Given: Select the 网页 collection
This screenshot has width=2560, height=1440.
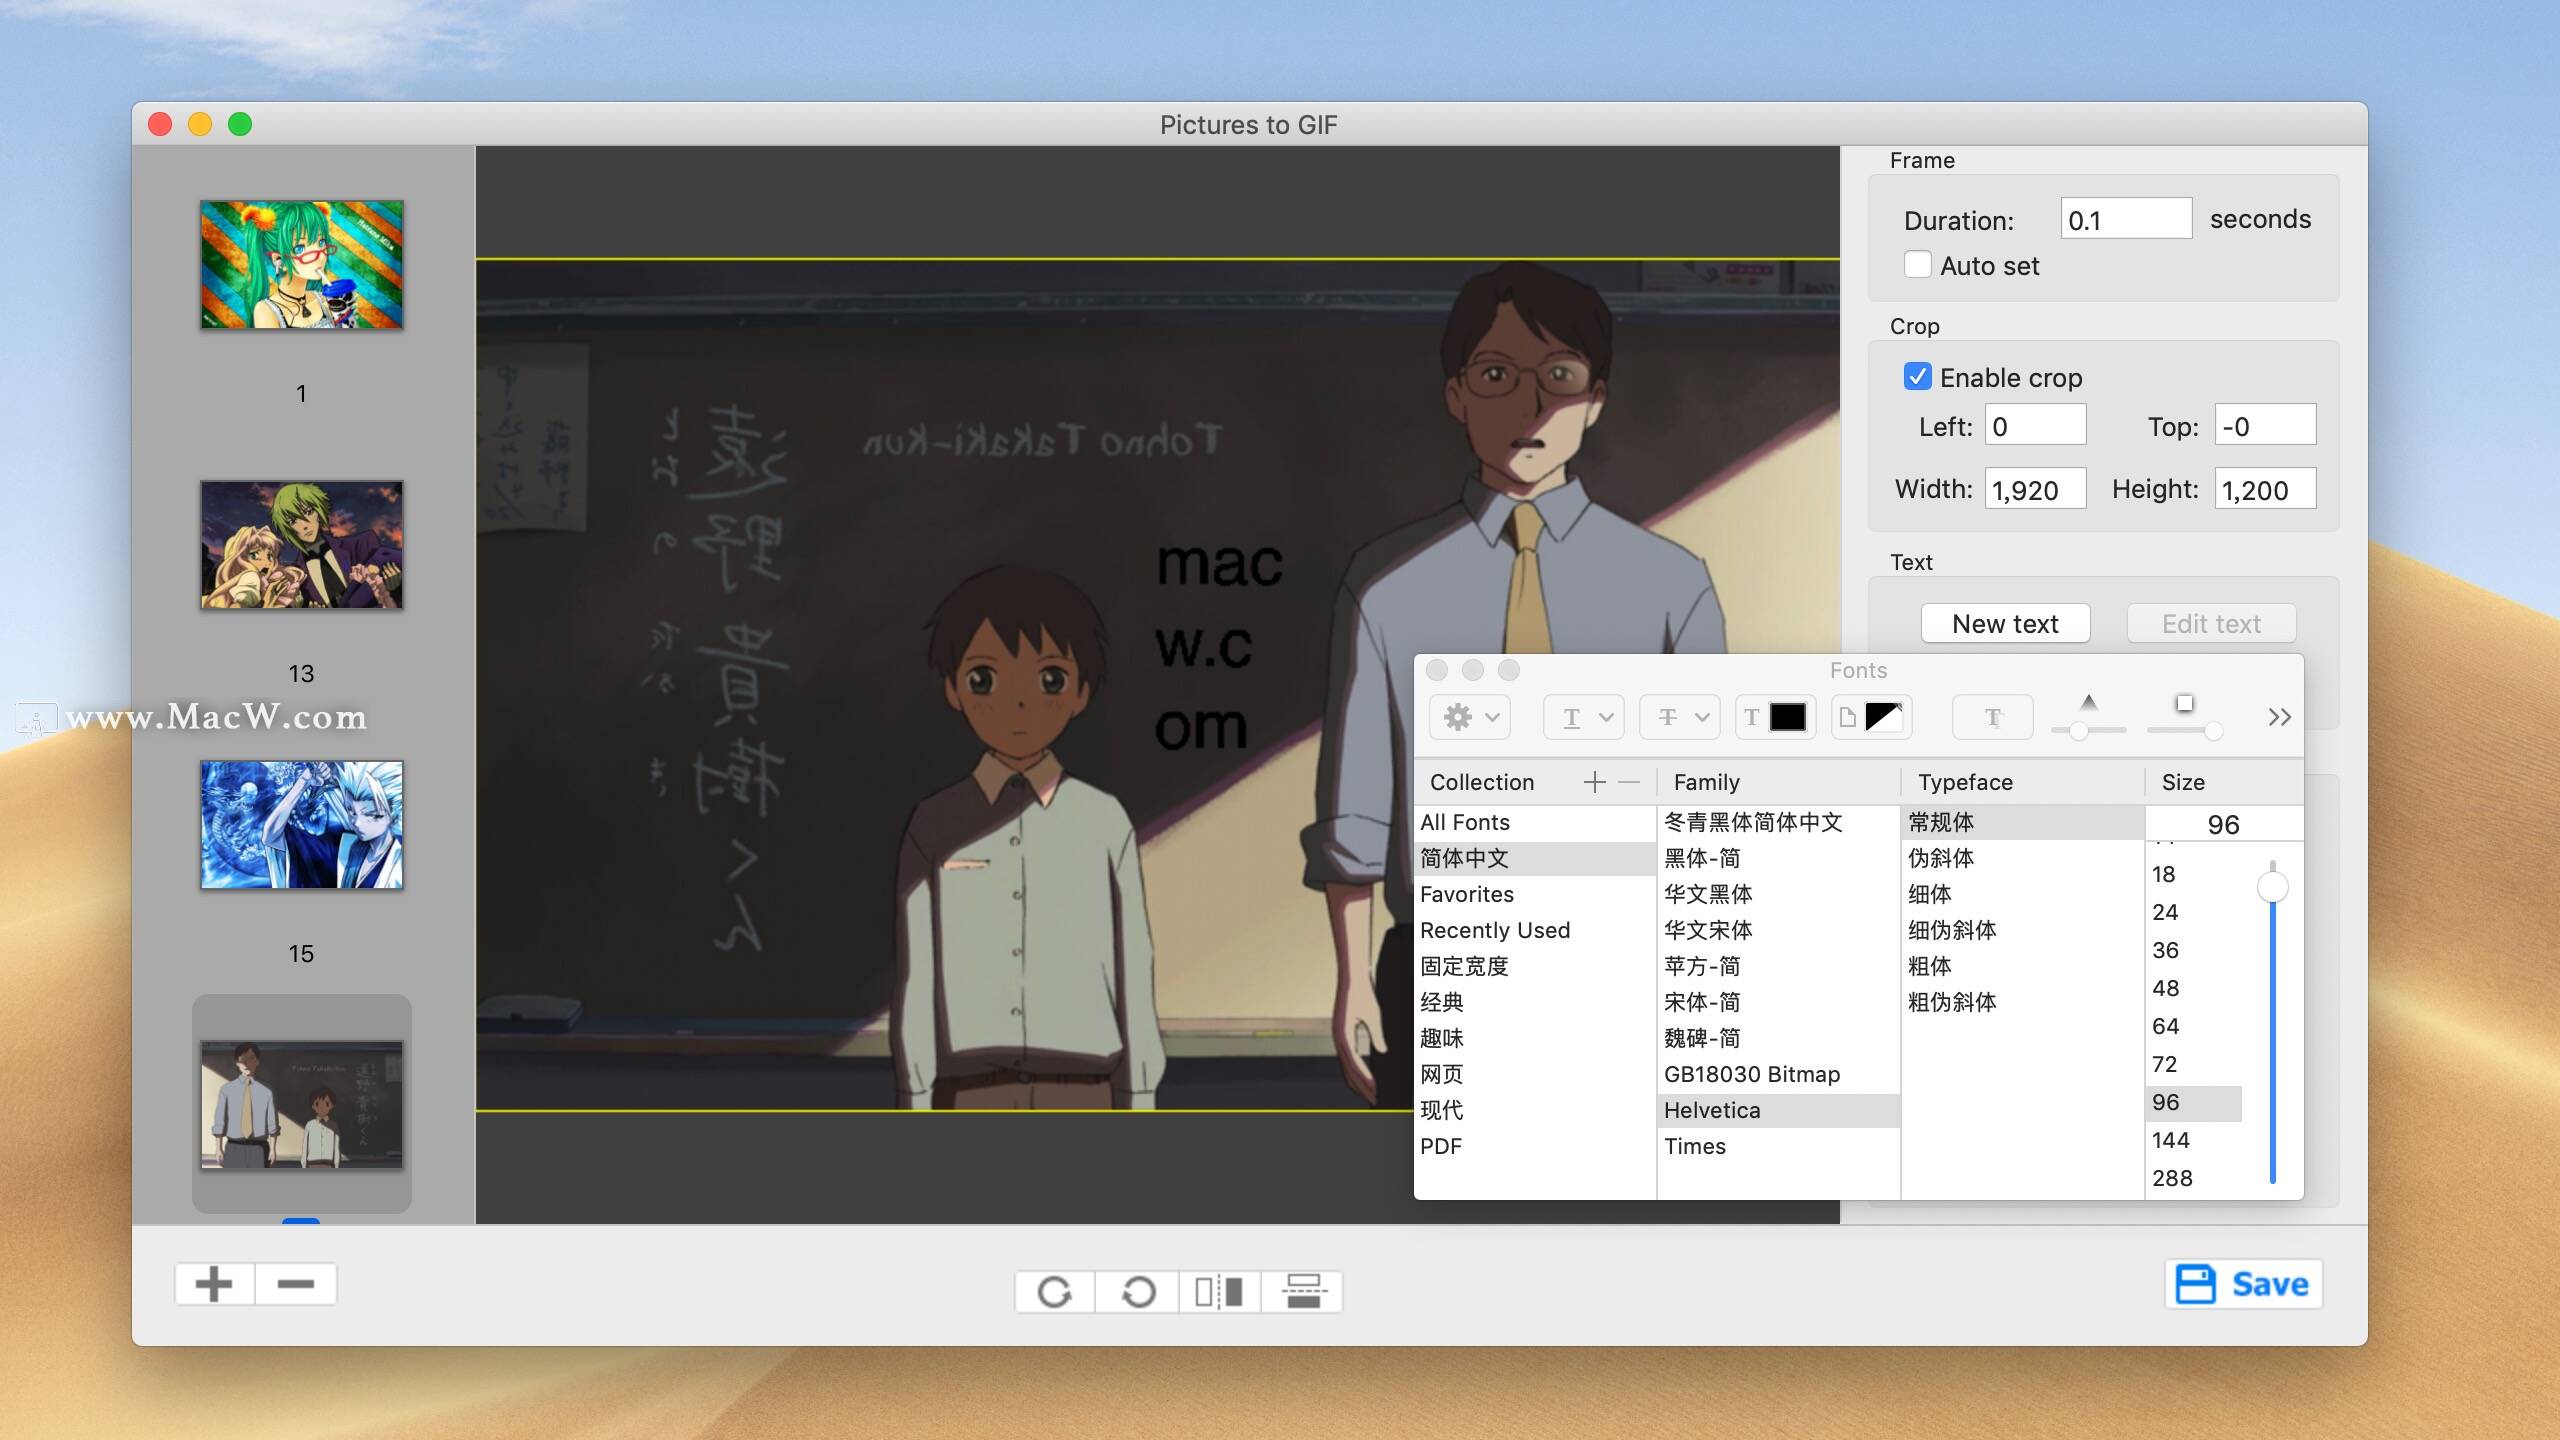Looking at the screenshot, I should [x=1534, y=1074].
